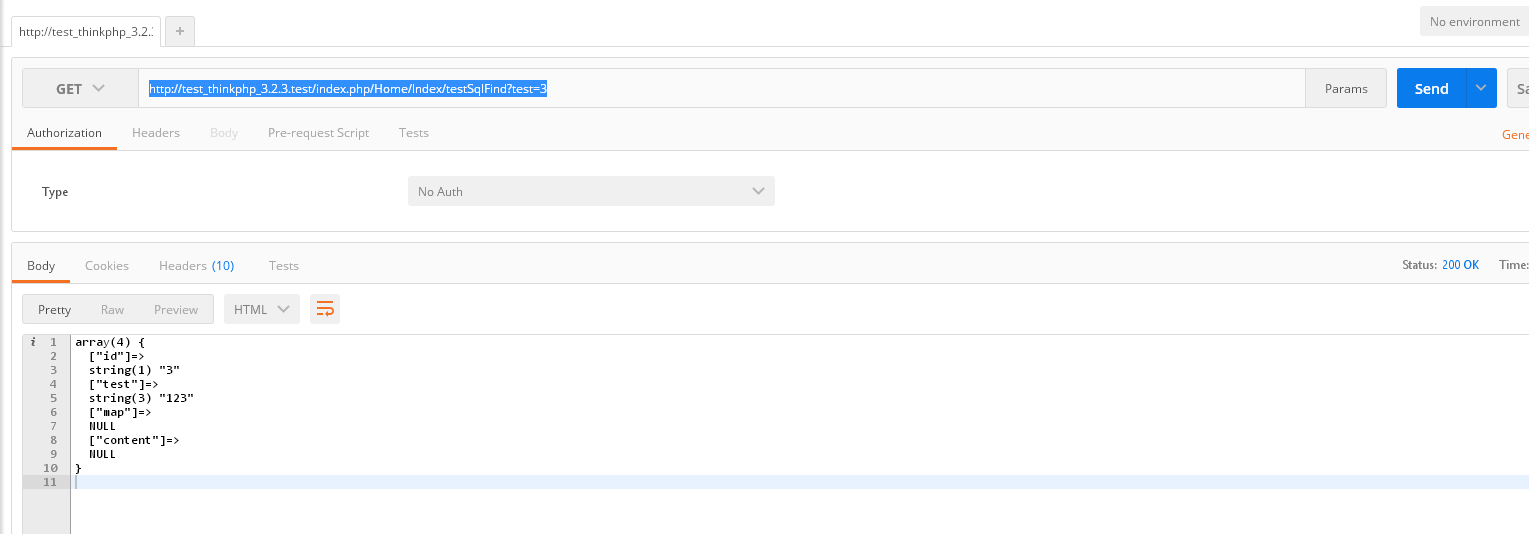Select the test_thinkphp request tab

pos(86,31)
